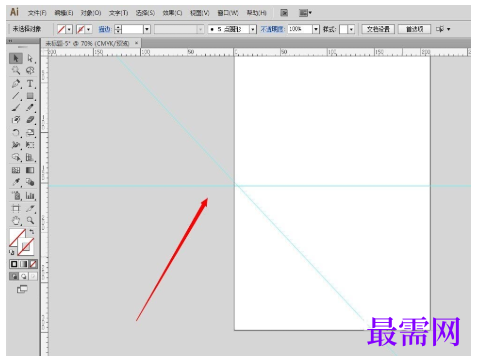Click the Go to Bridge icon
This screenshot has width=479, height=363.
click(x=284, y=13)
